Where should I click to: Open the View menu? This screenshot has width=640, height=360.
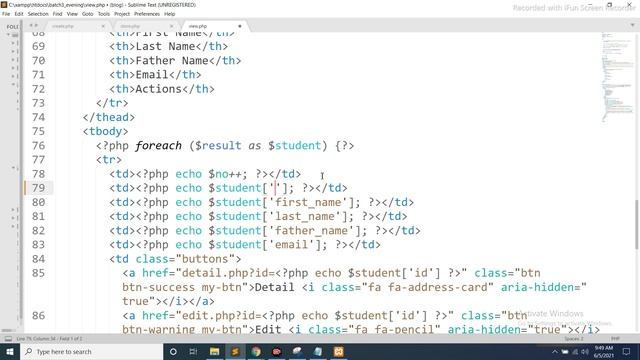(x=72, y=14)
